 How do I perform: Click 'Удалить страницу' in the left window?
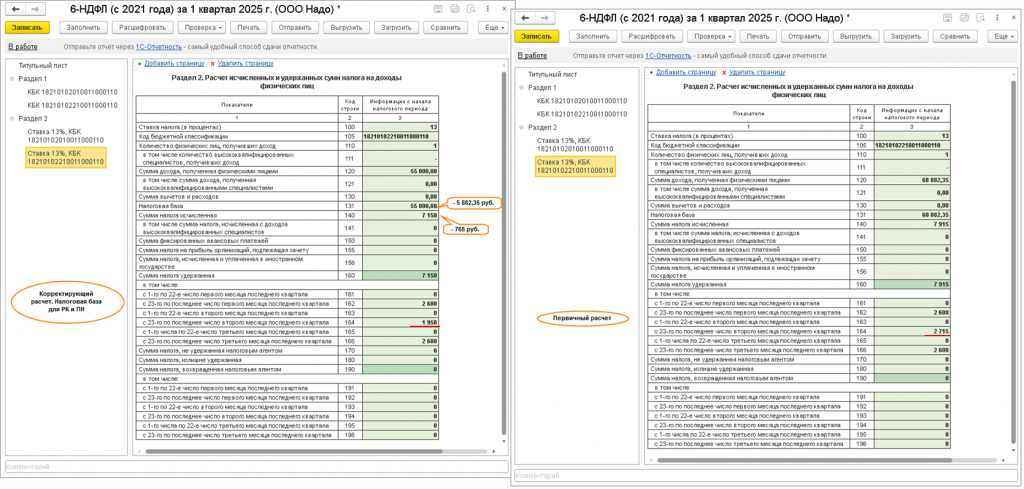[x=245, y=63]
